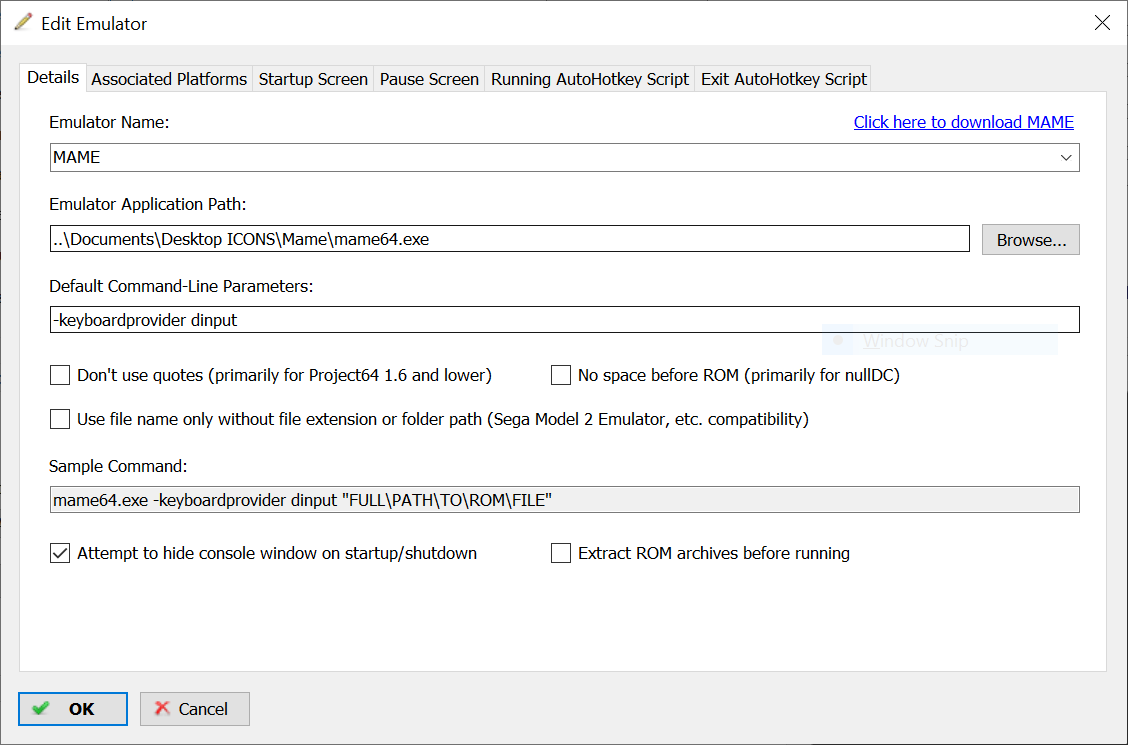Click the Emulator Application Path field
This screenshot has width=1128, height=745.
click(x=509, y=239)
